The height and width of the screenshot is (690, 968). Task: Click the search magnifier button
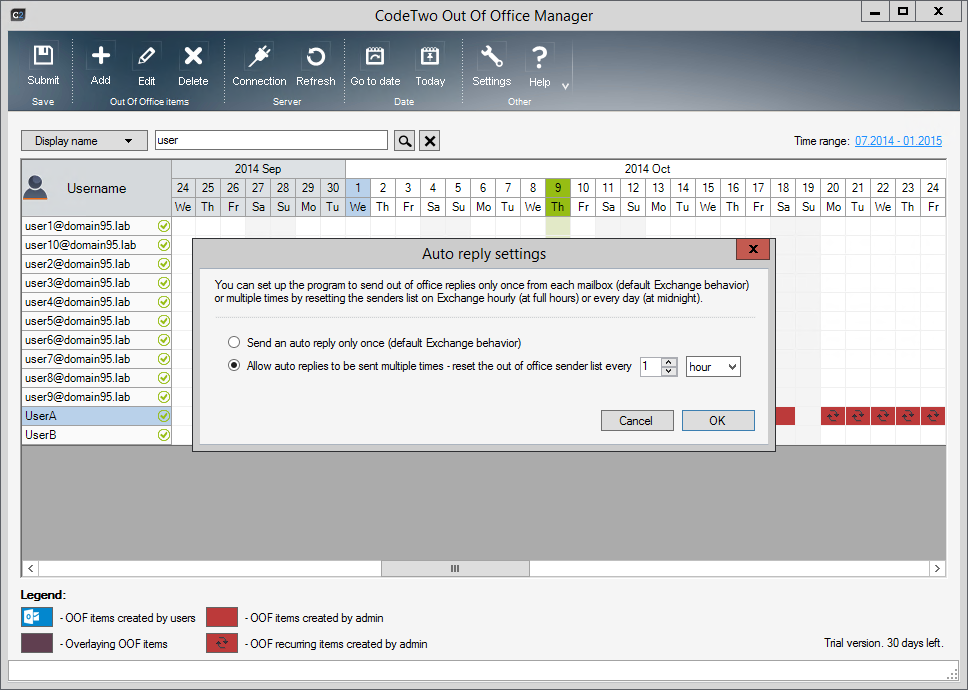click(x=404, y=141)
